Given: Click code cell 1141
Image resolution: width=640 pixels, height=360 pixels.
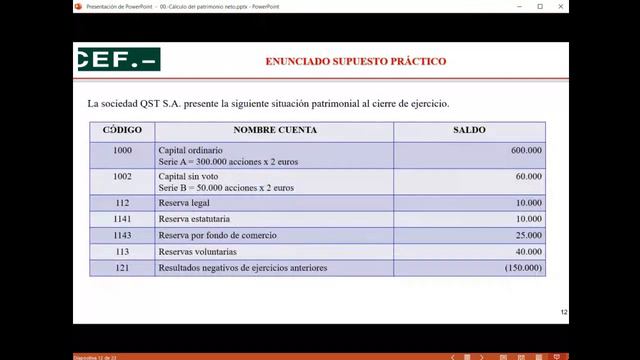Looking at the screenshot, I should coord(122,219).
